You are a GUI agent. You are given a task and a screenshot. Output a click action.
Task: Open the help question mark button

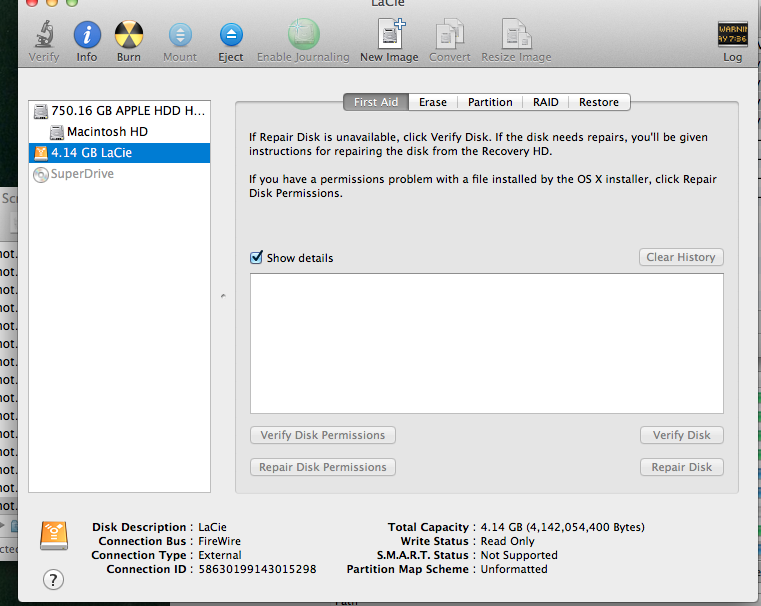[54, 579]
